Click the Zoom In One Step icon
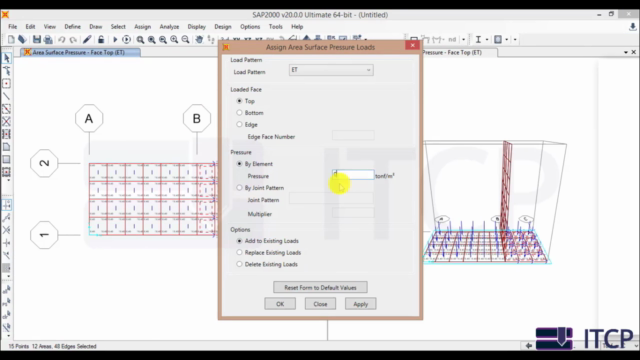 click(x=174, y=40)
